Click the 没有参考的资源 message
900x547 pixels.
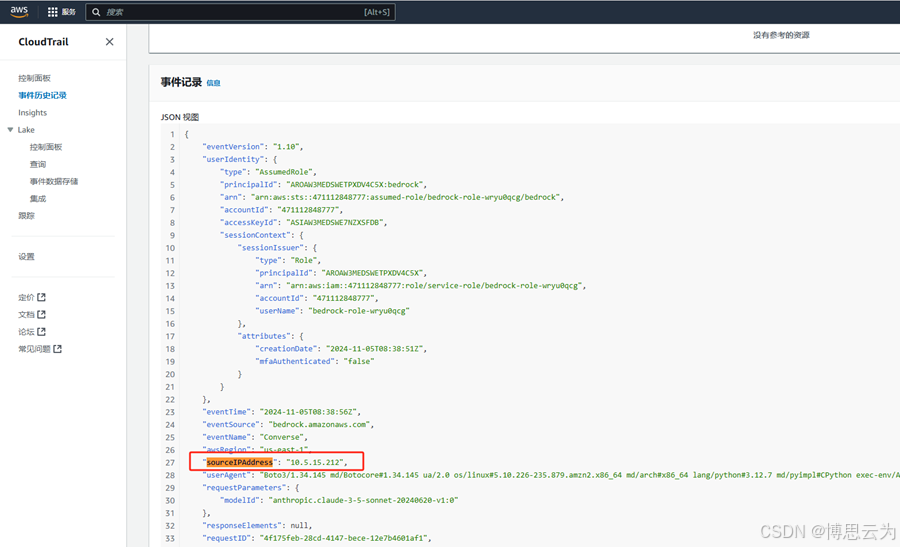pyautogui.click(x=781, y=35)
